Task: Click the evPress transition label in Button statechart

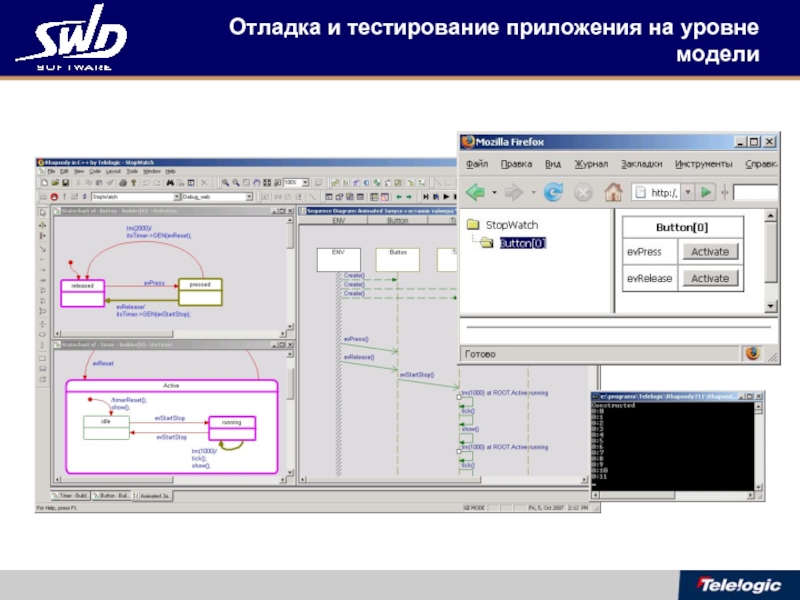Action: click(154, 283)
